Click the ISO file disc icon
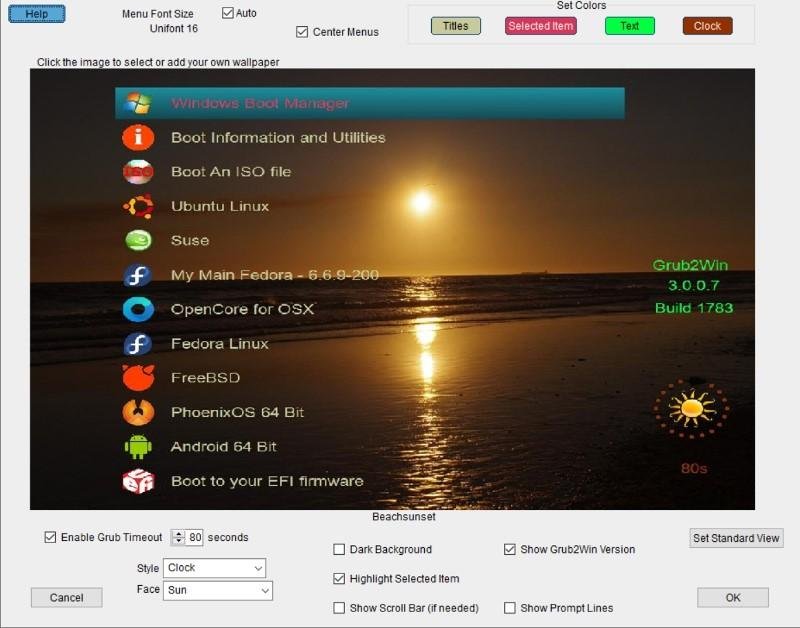 [x=138, y=172]
